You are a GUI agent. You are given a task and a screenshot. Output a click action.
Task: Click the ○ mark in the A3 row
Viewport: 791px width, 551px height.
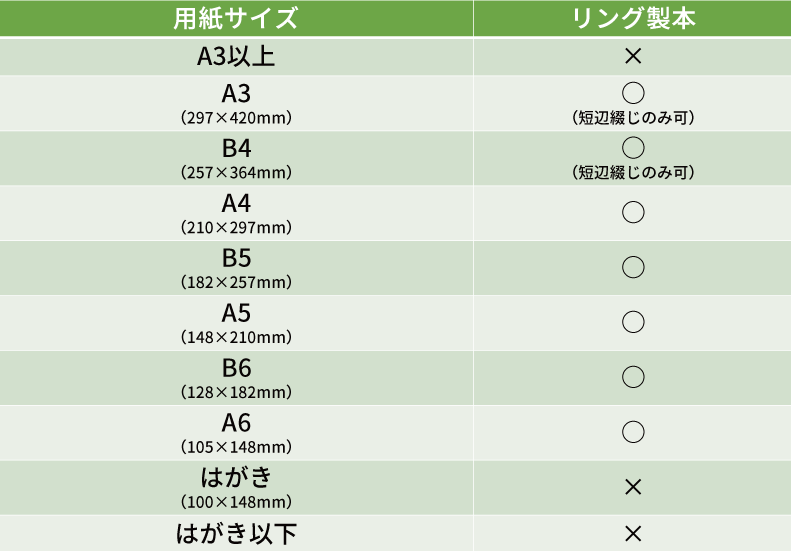click(632, 94)
